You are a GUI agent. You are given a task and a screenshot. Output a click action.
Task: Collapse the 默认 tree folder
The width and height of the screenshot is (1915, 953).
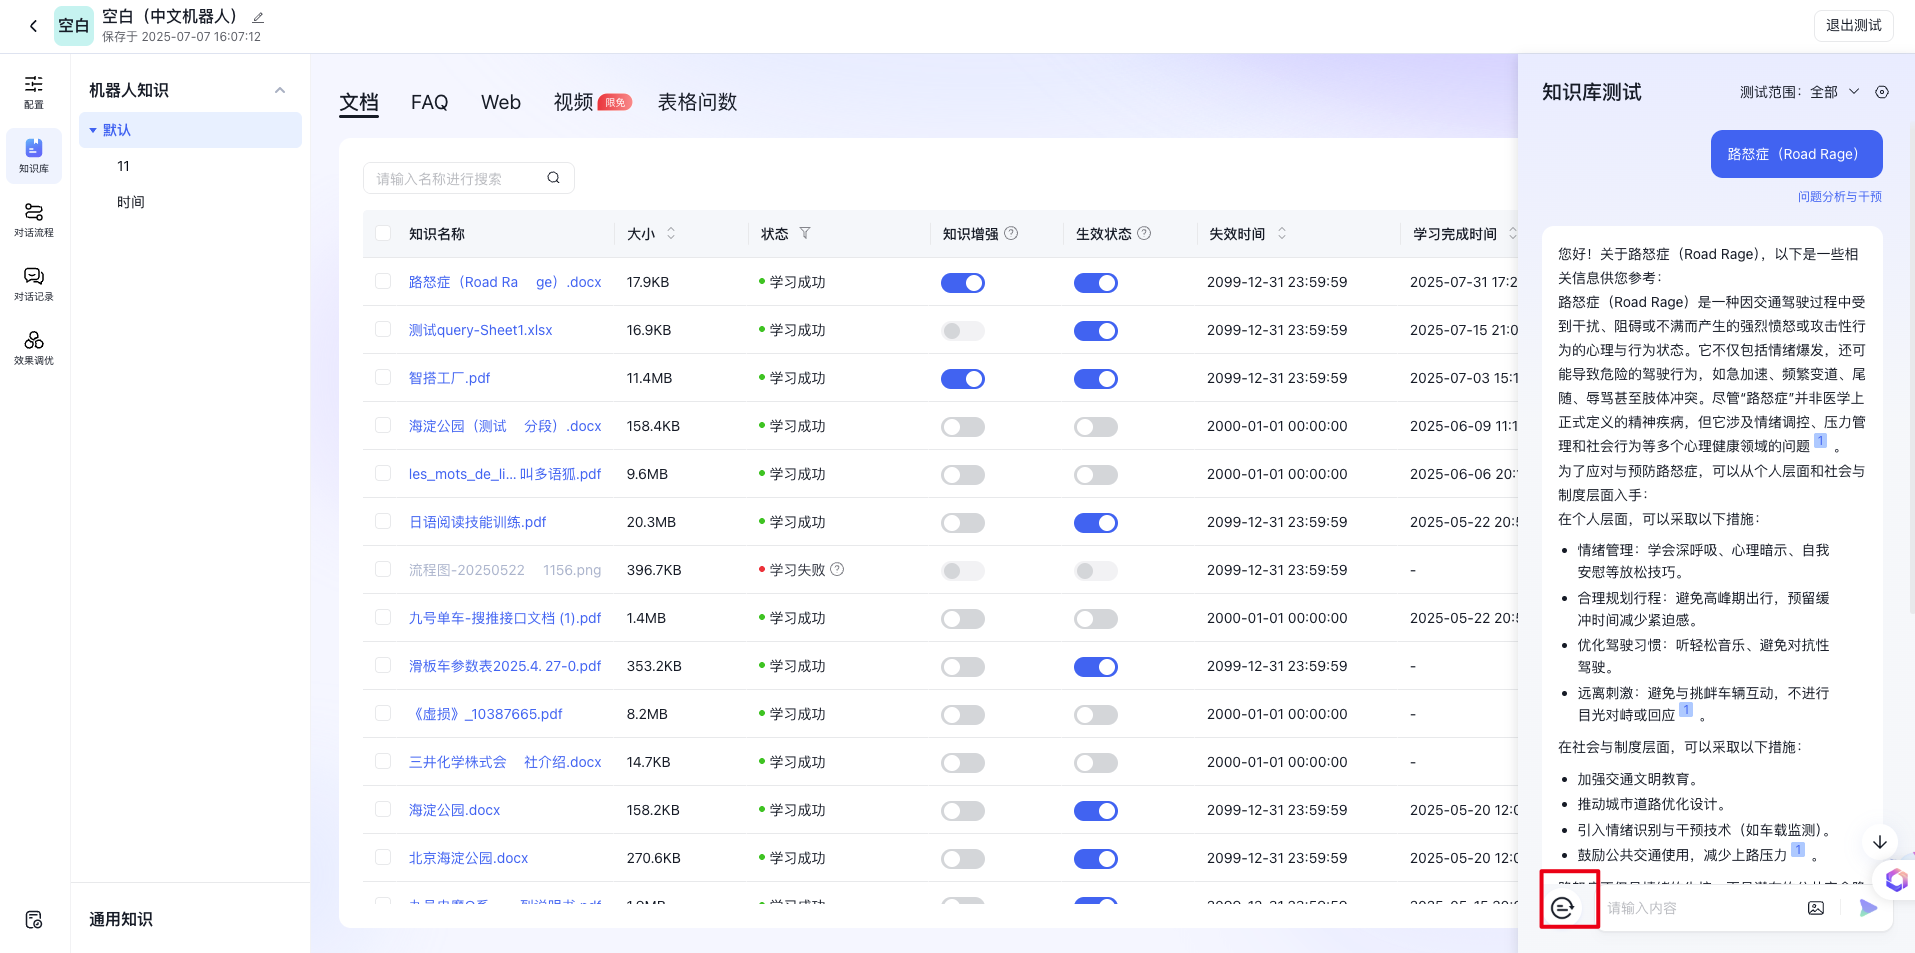(94, 130)
